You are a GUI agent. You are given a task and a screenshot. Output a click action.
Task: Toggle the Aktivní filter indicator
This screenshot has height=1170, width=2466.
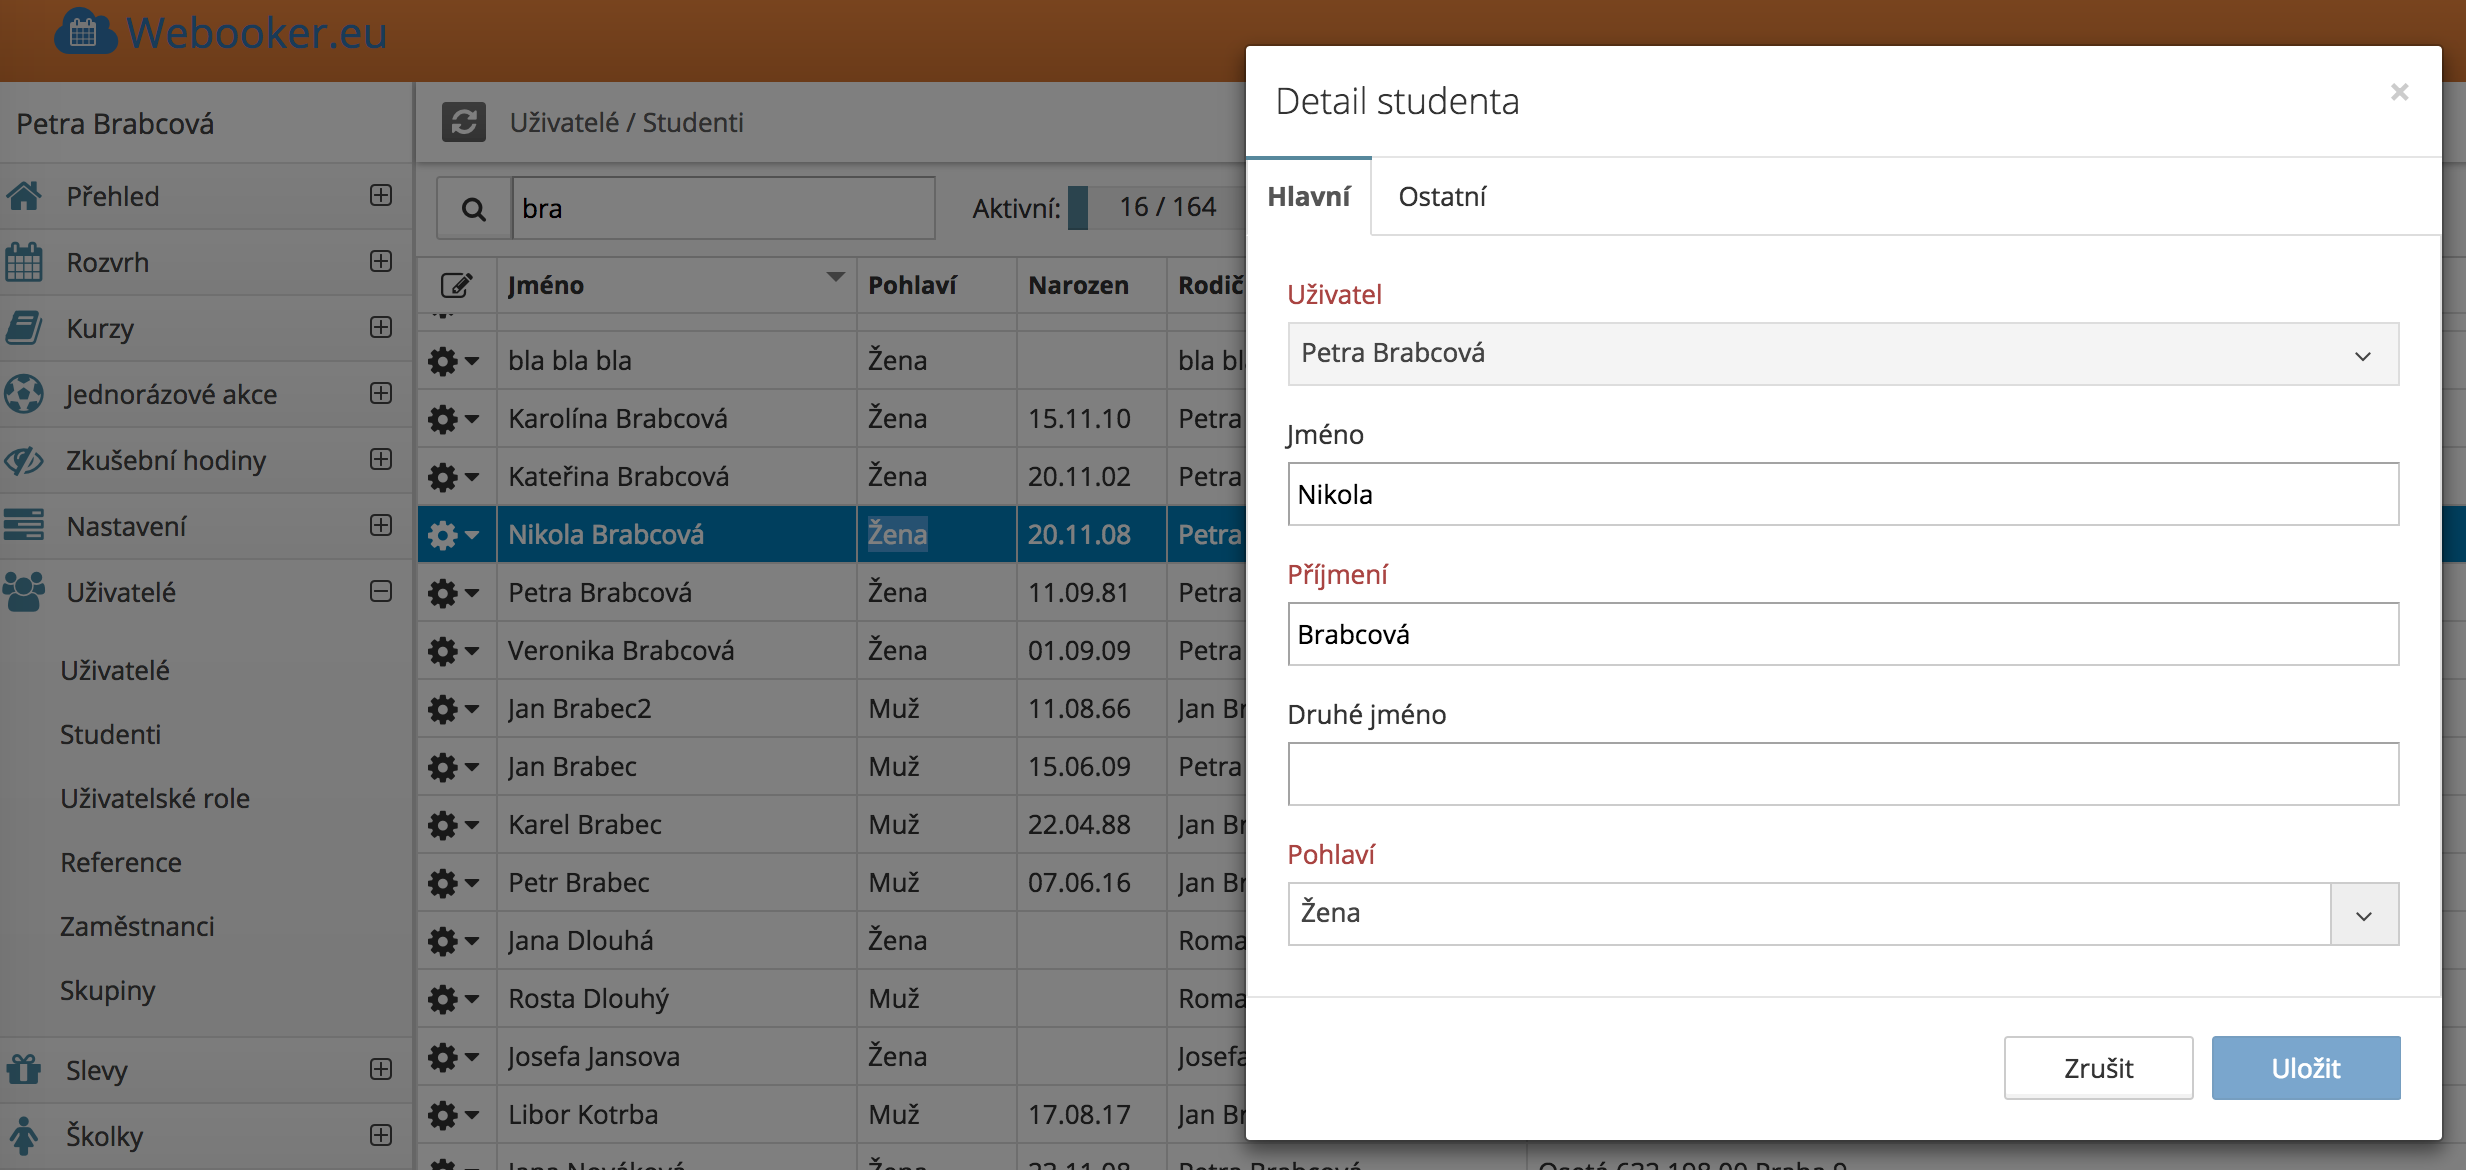tap(1078, 208)
